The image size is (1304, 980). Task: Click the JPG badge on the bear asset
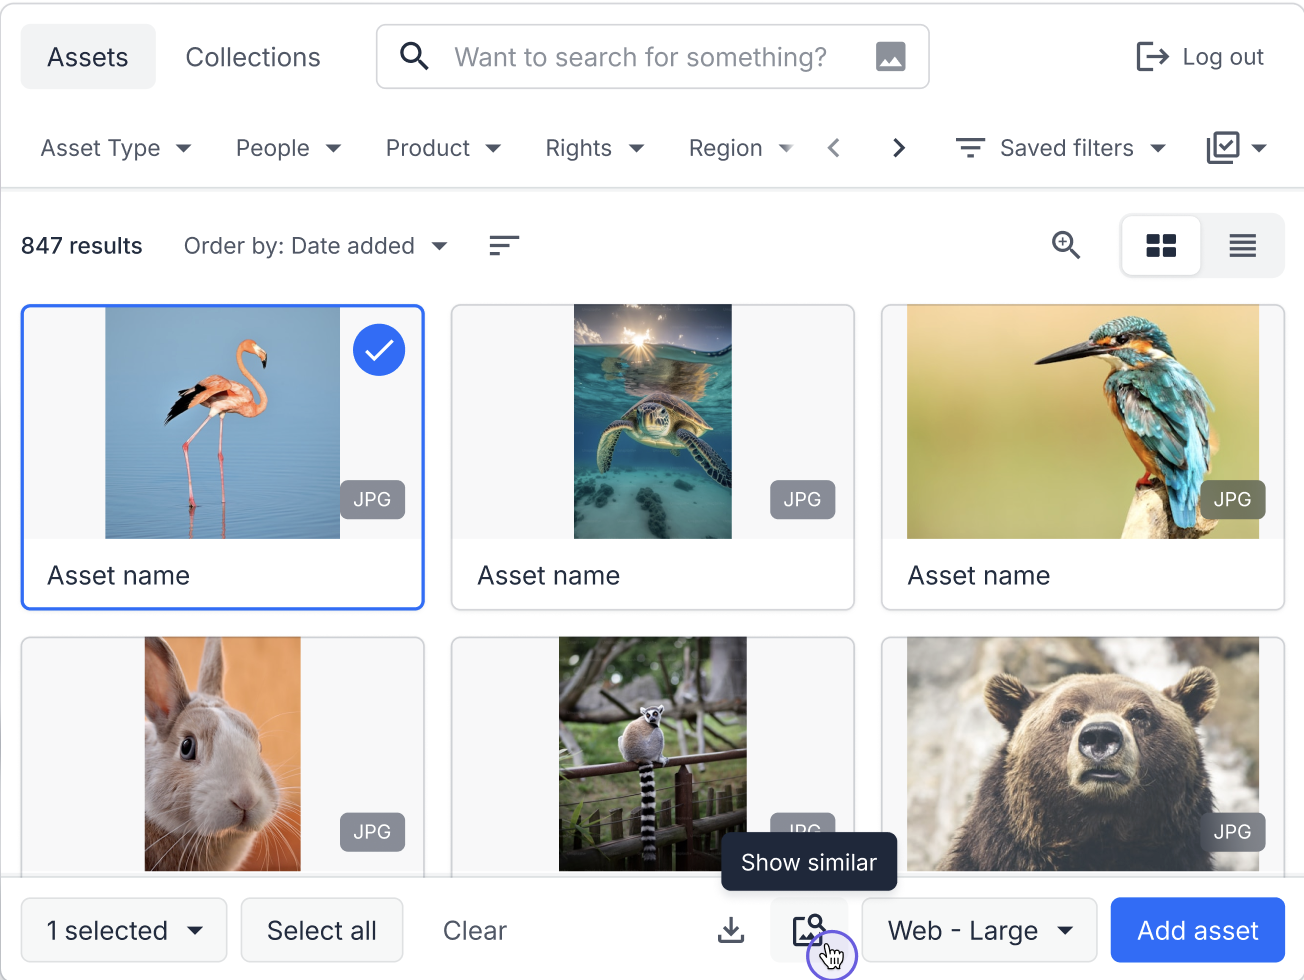click(1232, 831)
